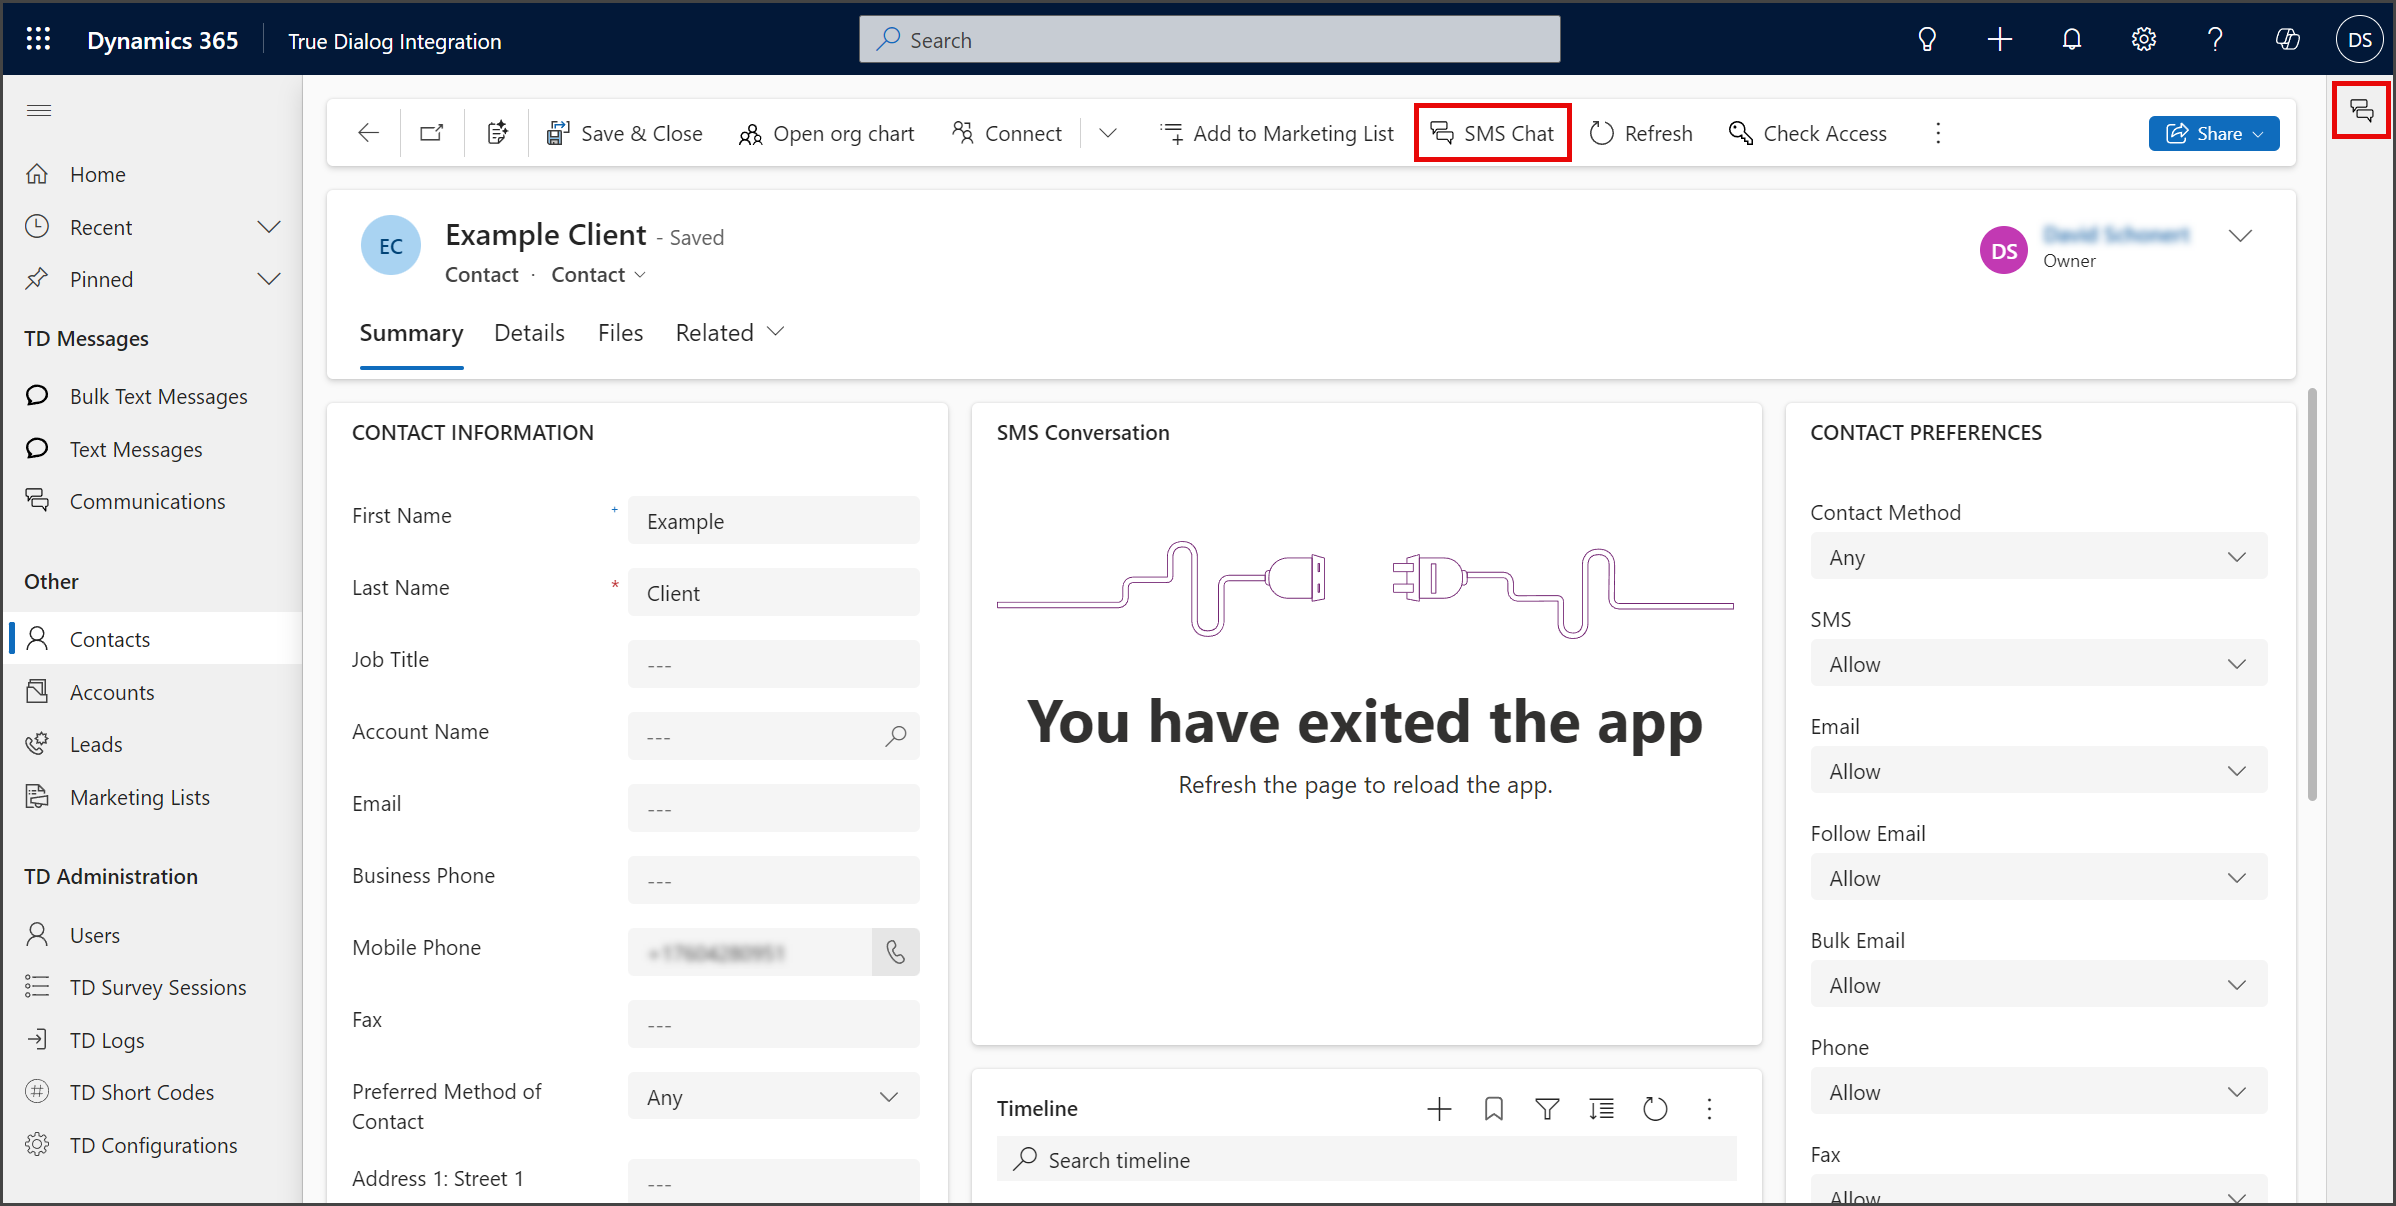Image resolution: width=2396 pixels, height=1206 pixels.
Task: Open the Contact Method dropdown
Action: click(2038, 557)
